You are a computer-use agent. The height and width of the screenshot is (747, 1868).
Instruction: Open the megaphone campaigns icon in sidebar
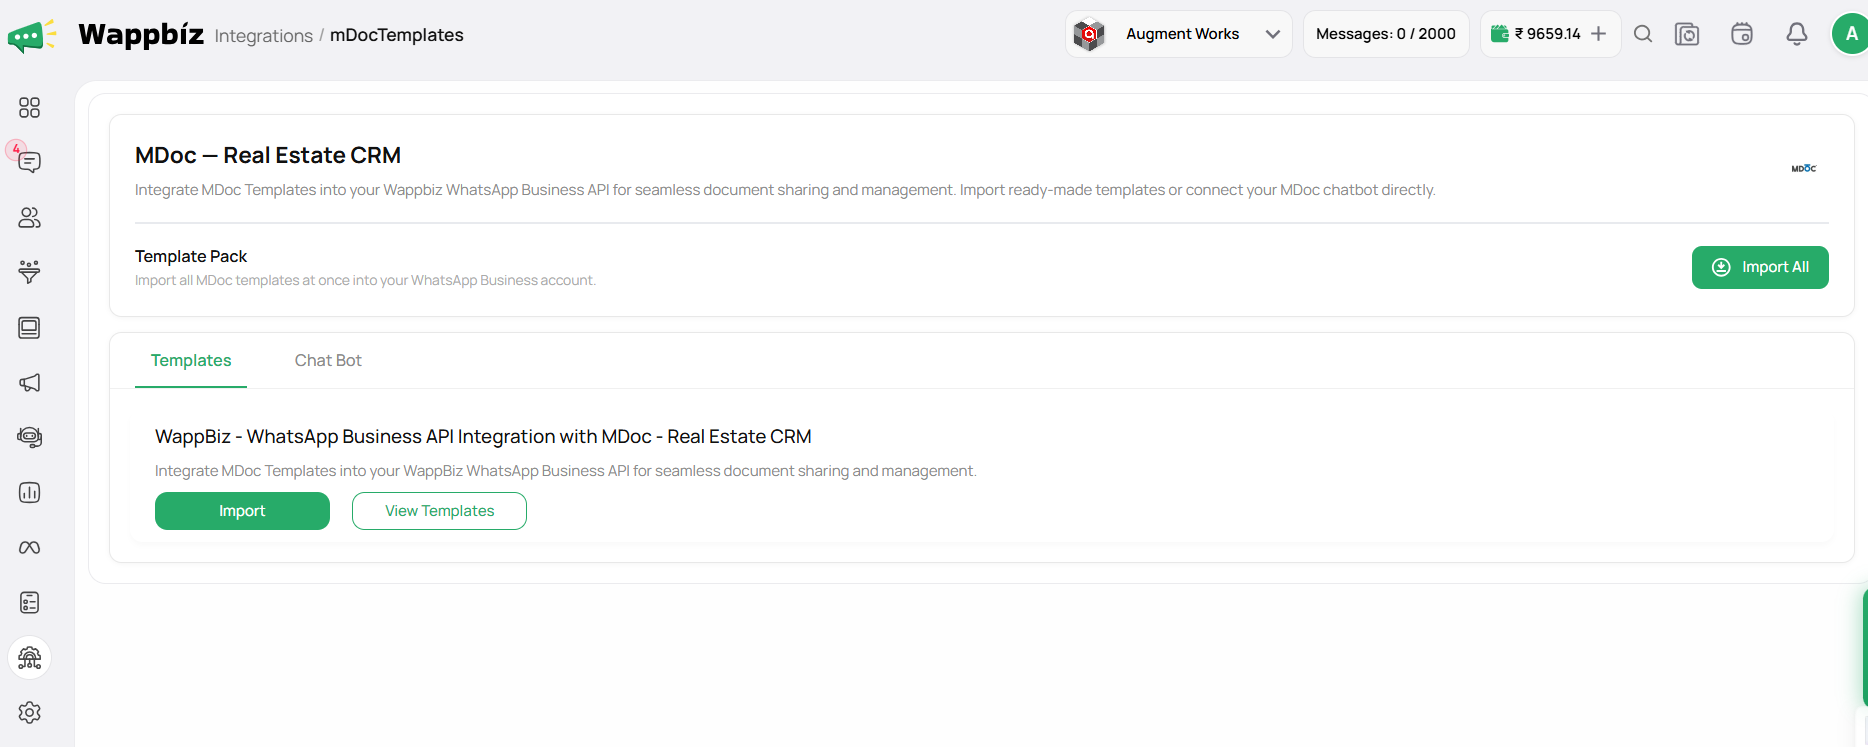[x=30, y=383]
